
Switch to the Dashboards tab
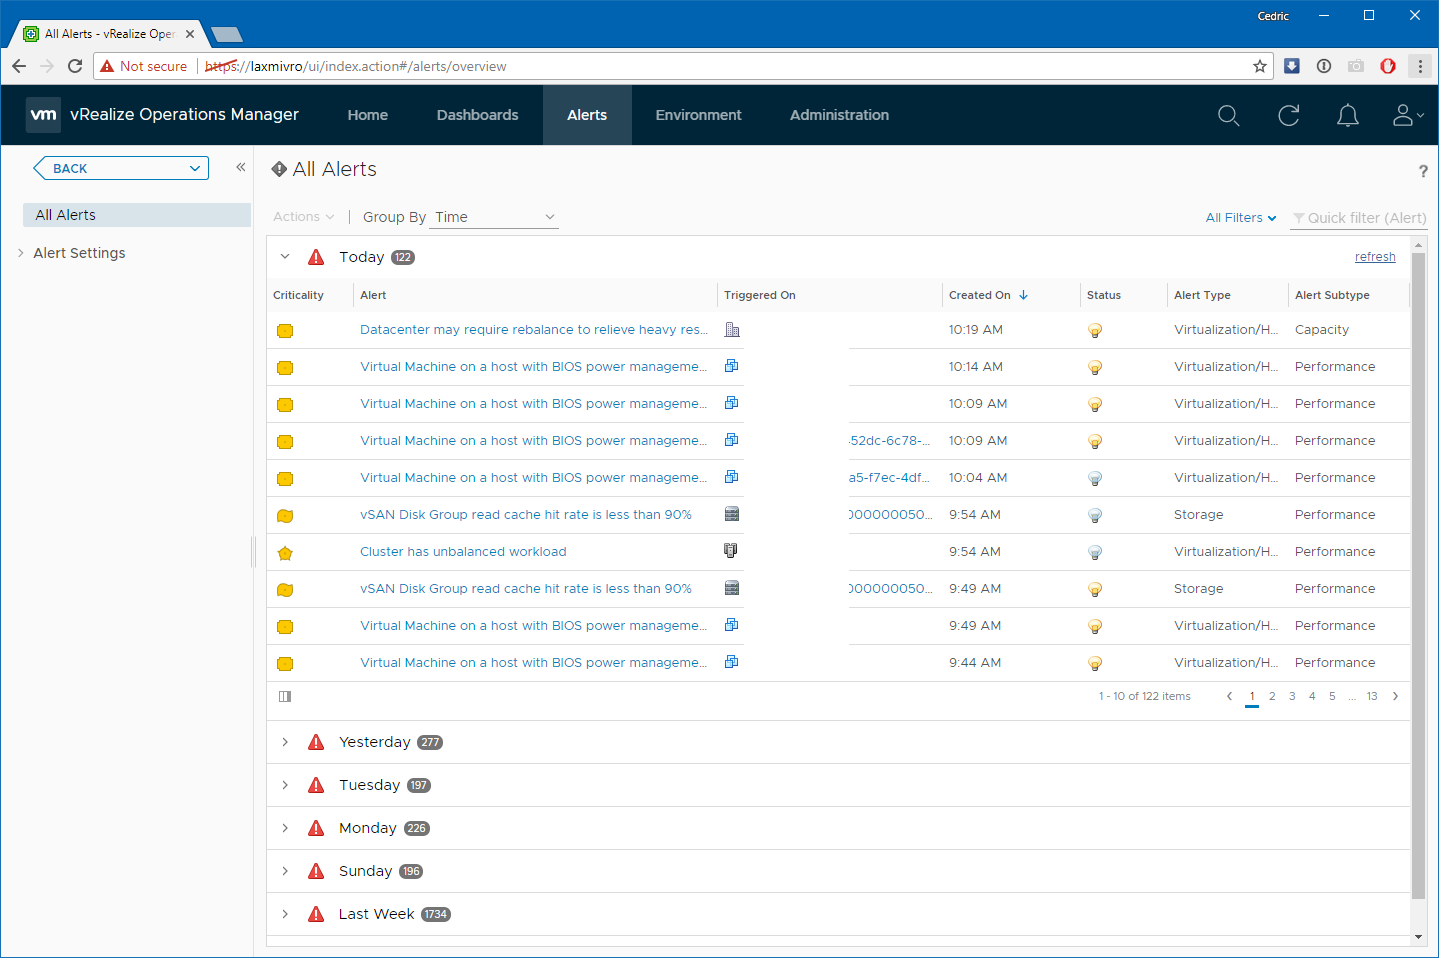477,115
